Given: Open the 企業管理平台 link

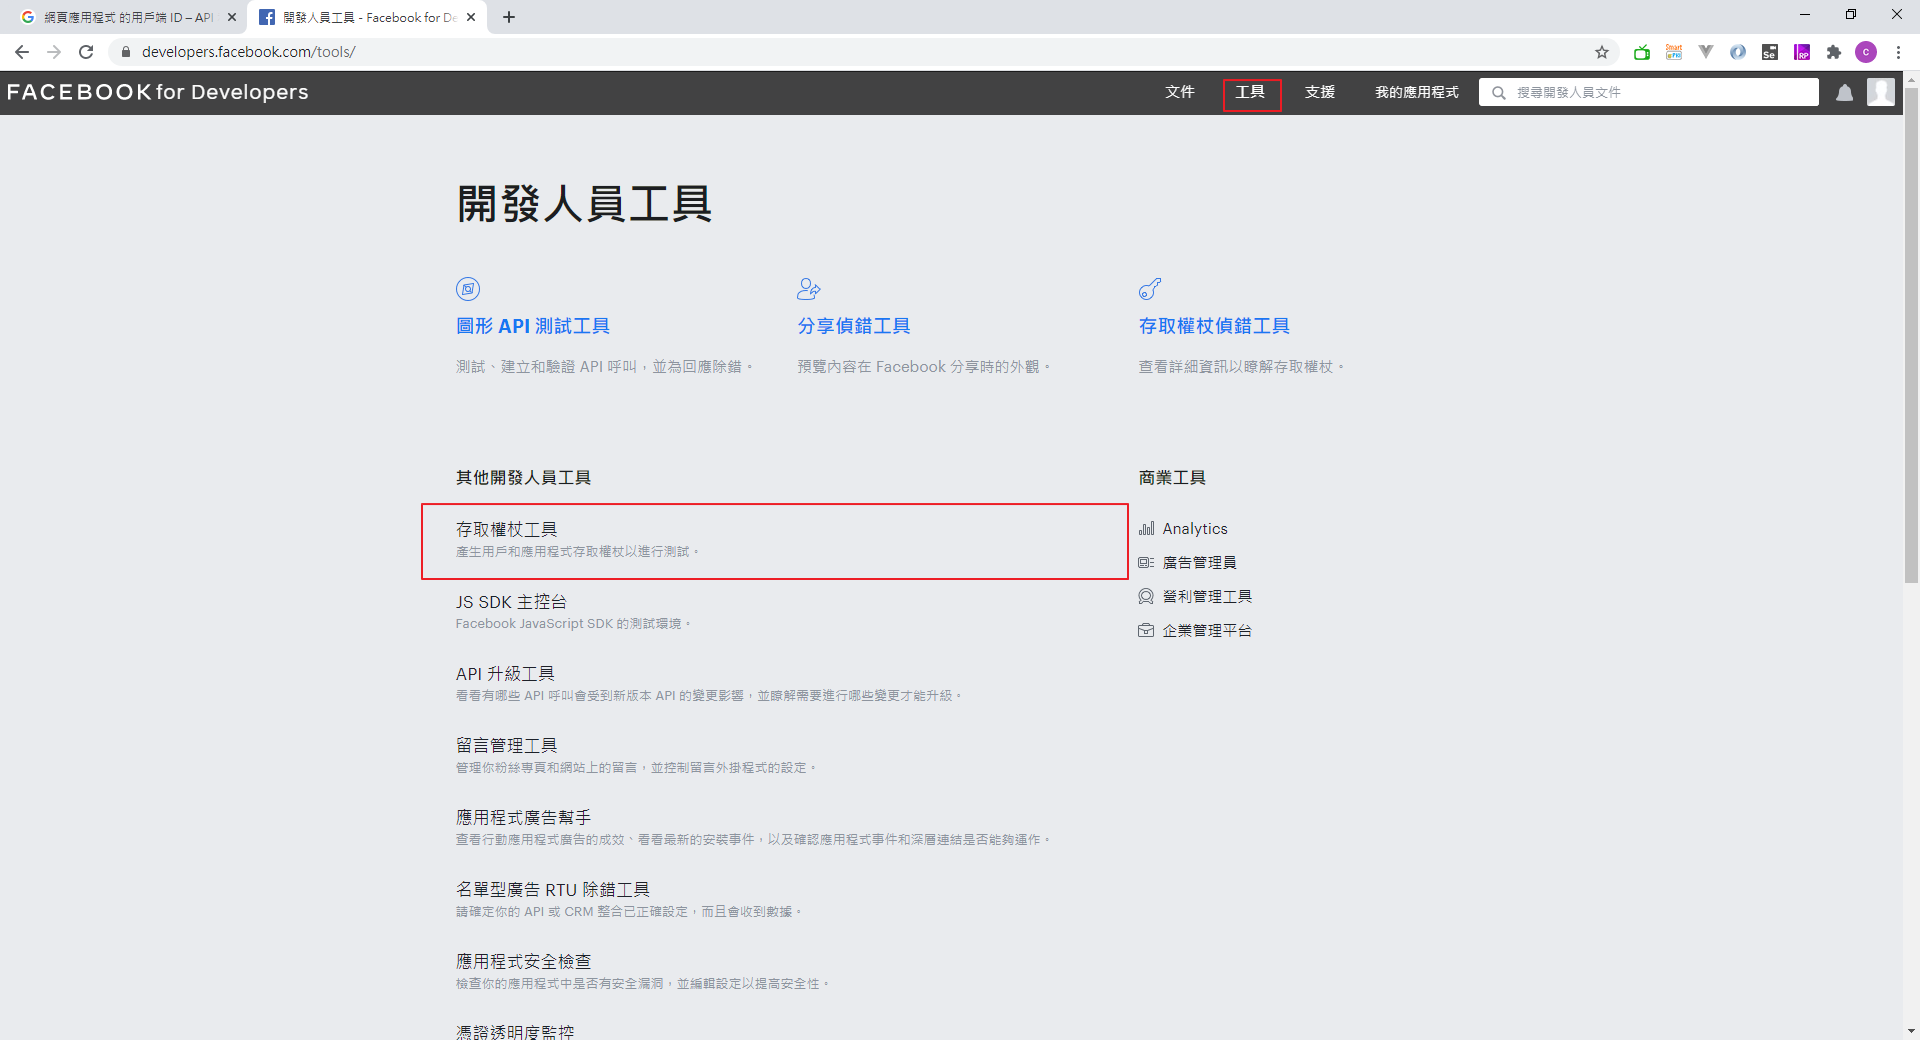Looking at the screenshot, I should pos(1207,631).
